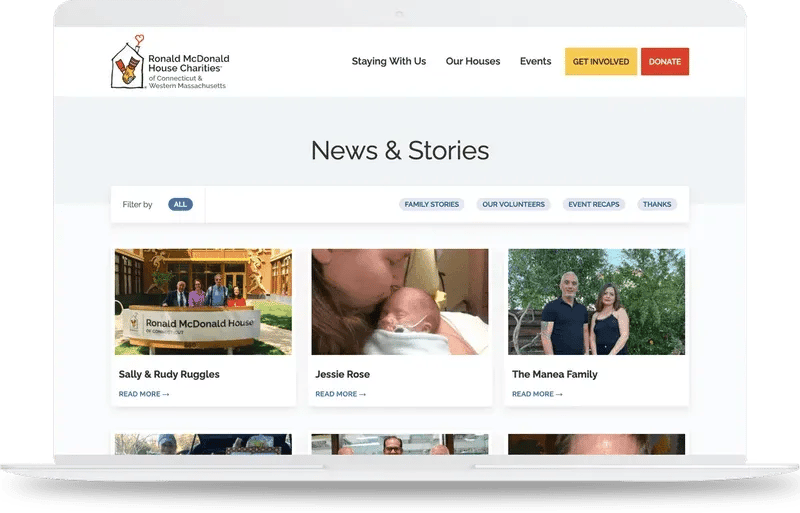Read more about Sally & Rudy Ruggles
Image resolution: width=800 pixels, height=513 pixels.
(144, 394)
